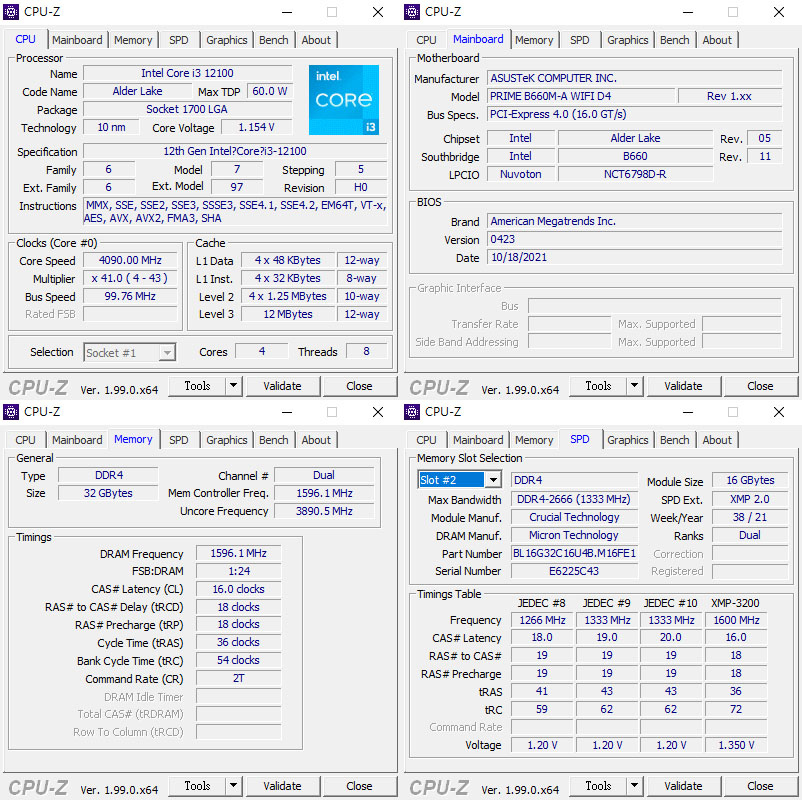Click Multiplier value x 41.0
802x800 pixels.
(130, 278)
